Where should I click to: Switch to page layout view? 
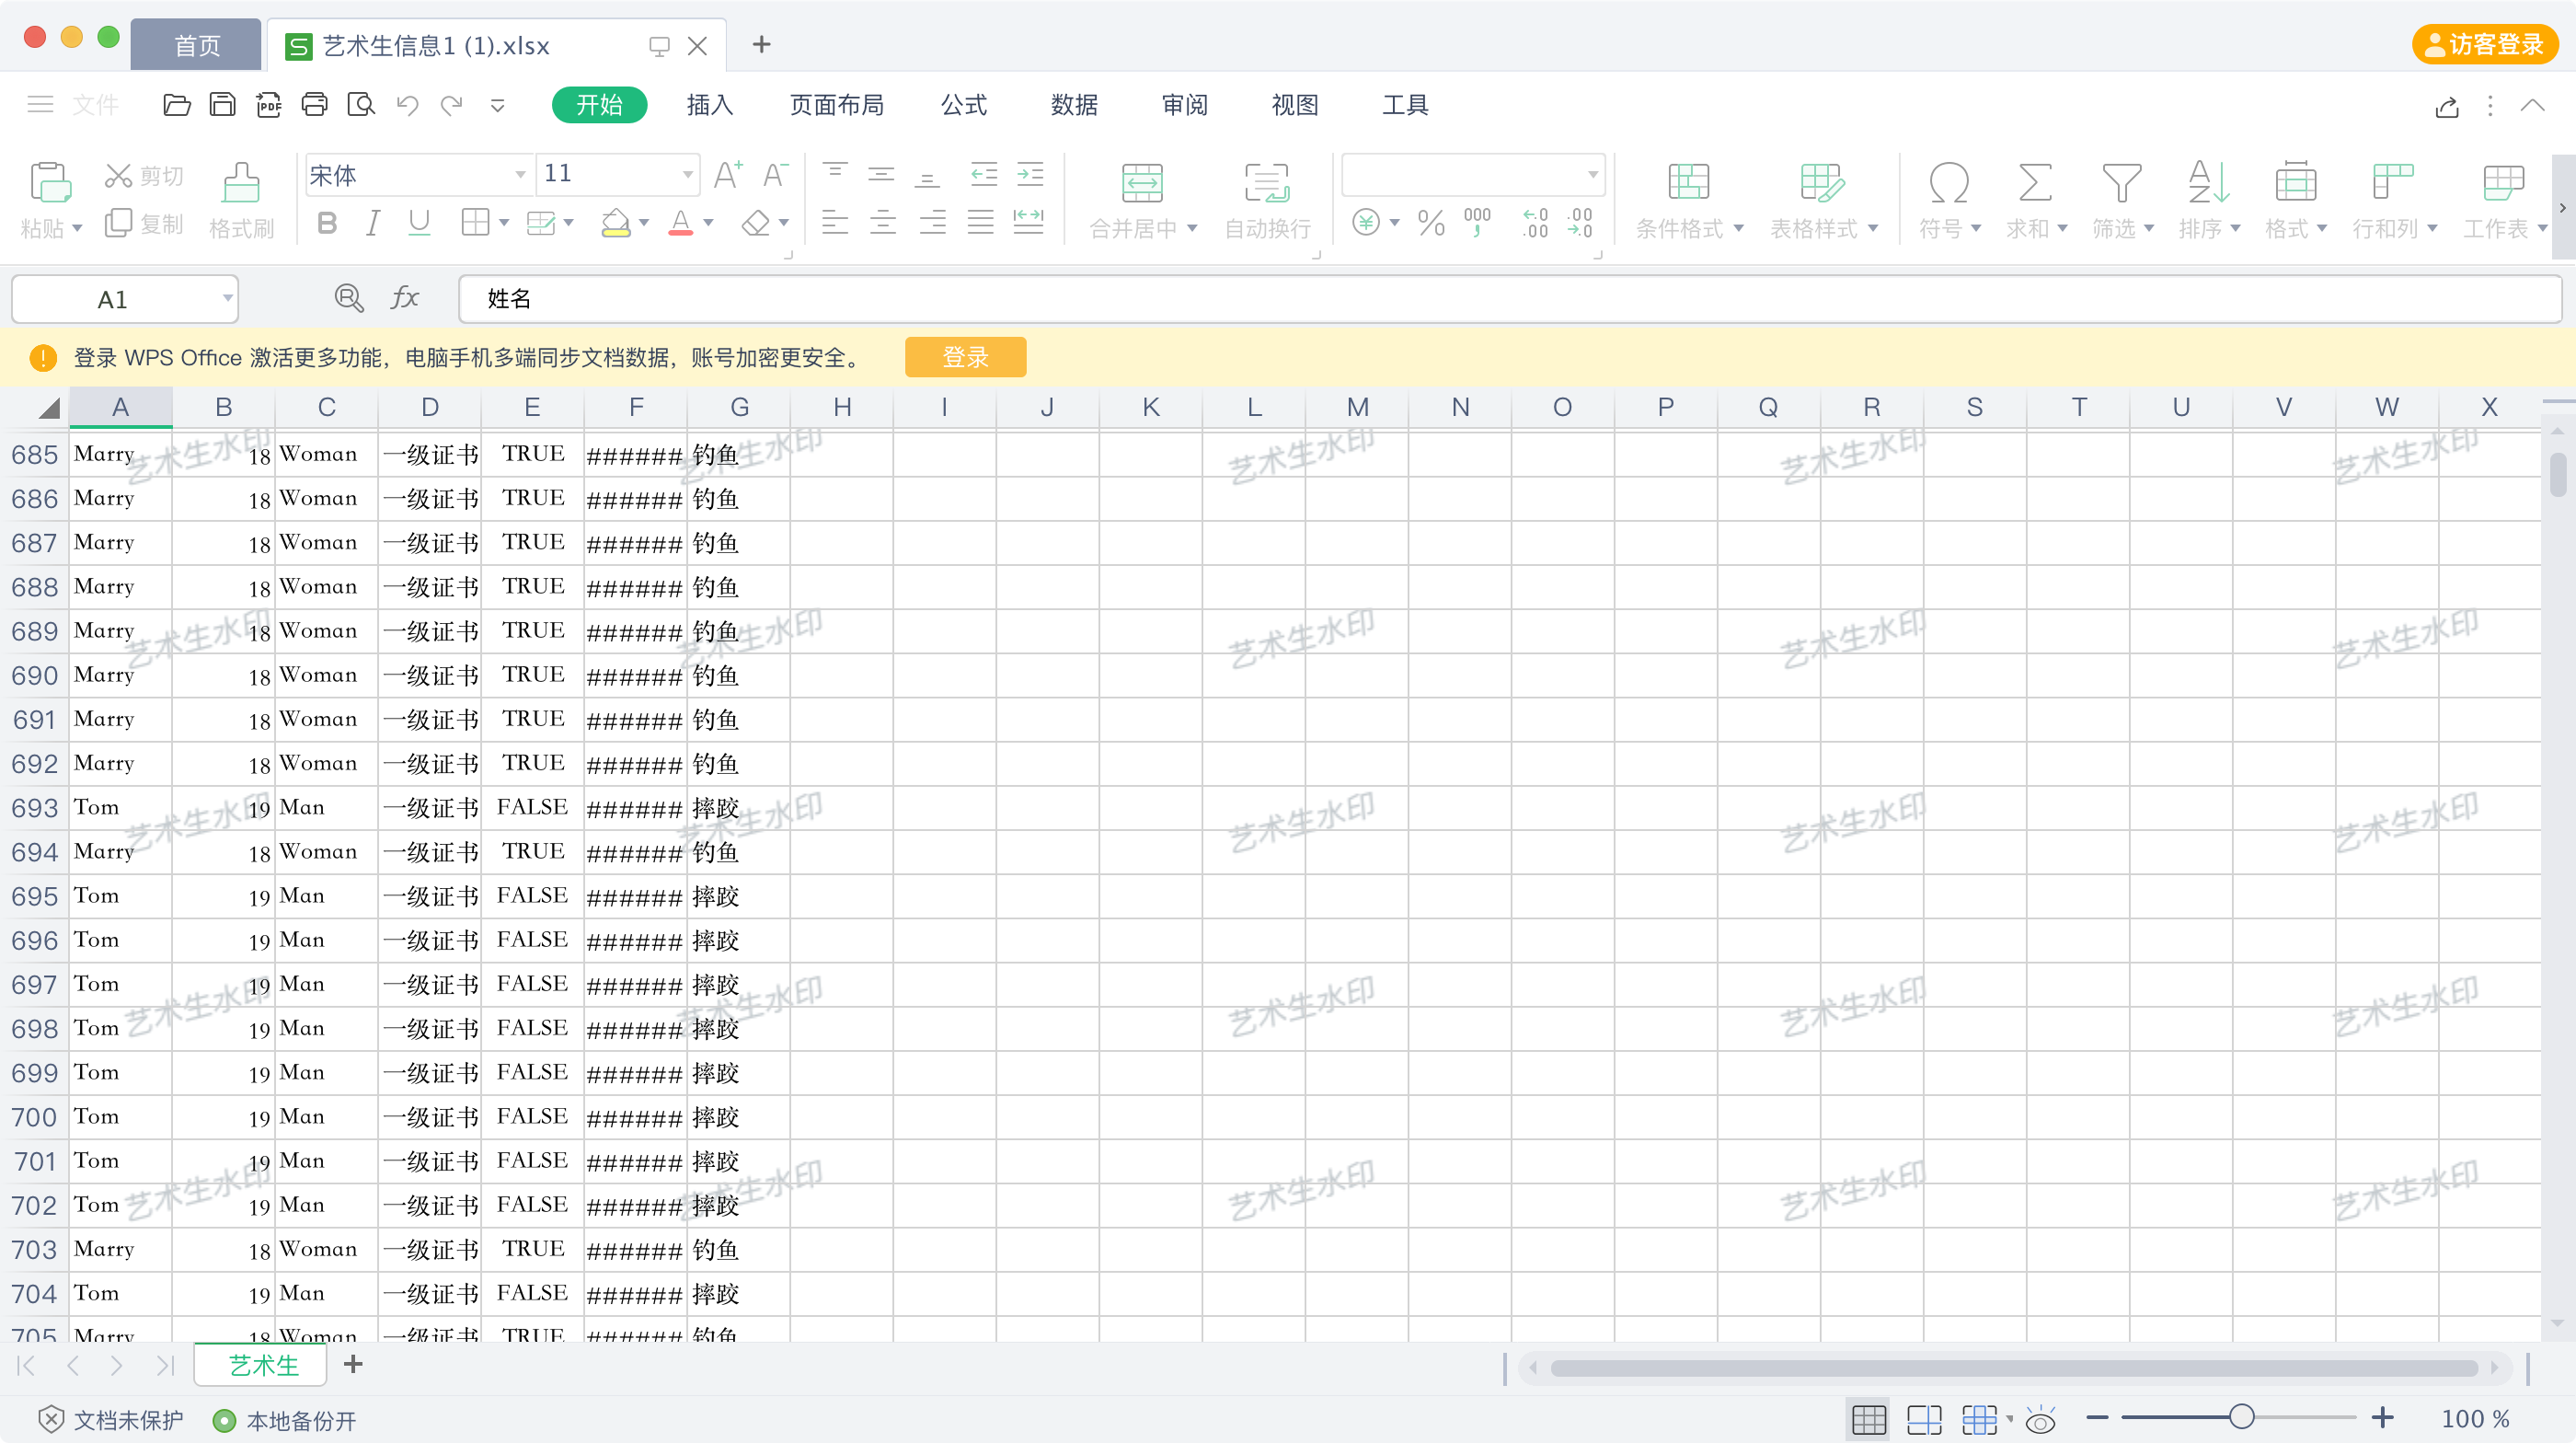1923,1419
